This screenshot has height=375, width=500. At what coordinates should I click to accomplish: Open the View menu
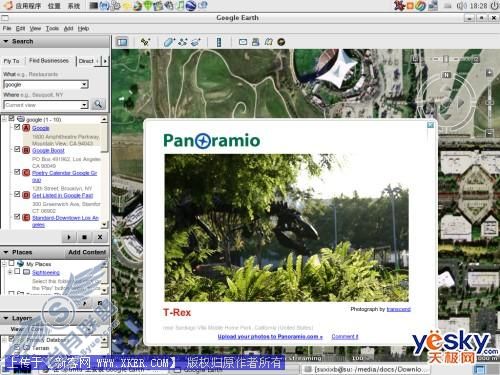coord(35,29)
